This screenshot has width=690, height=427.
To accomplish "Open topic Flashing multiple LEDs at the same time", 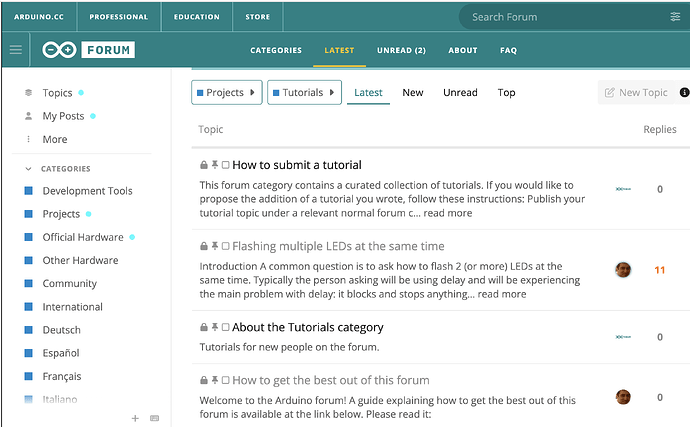I will (x=338, y=246).
